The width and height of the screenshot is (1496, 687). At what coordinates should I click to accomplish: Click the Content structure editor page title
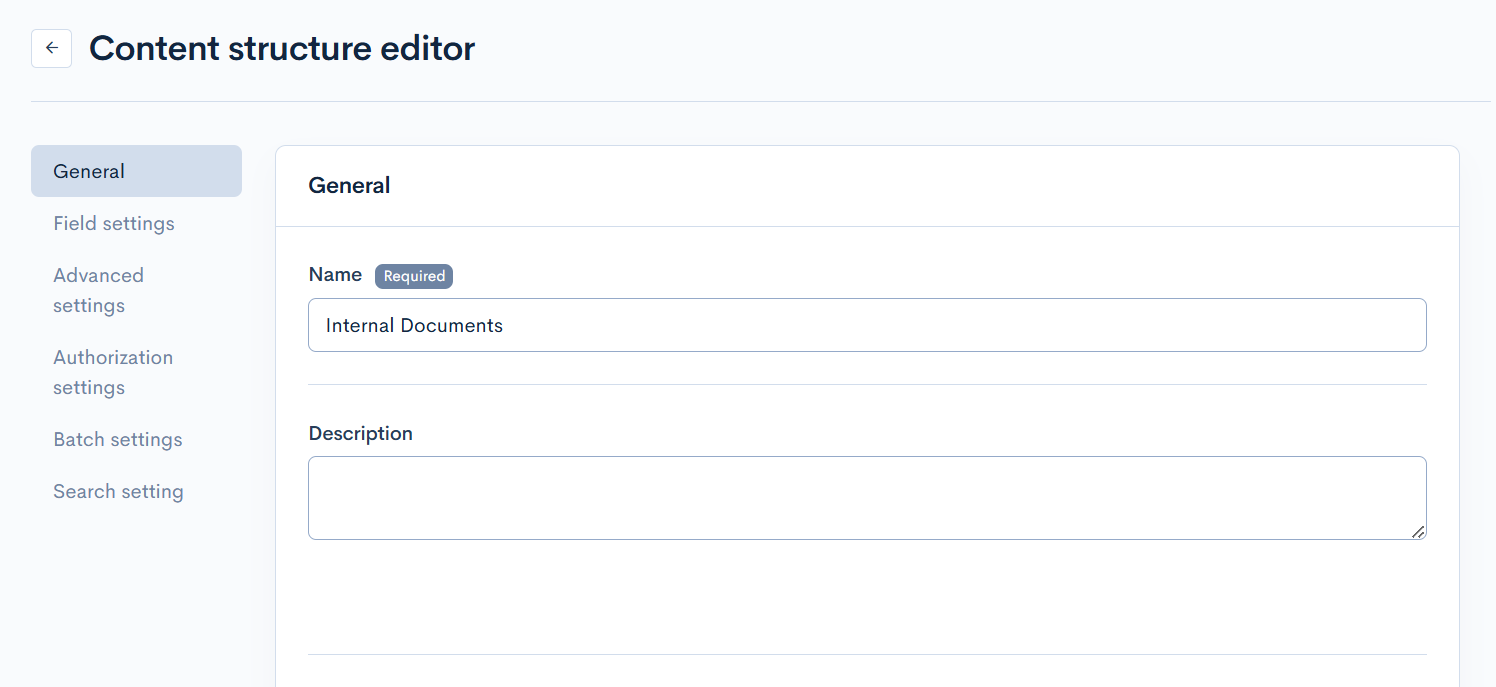coord(282,48)
